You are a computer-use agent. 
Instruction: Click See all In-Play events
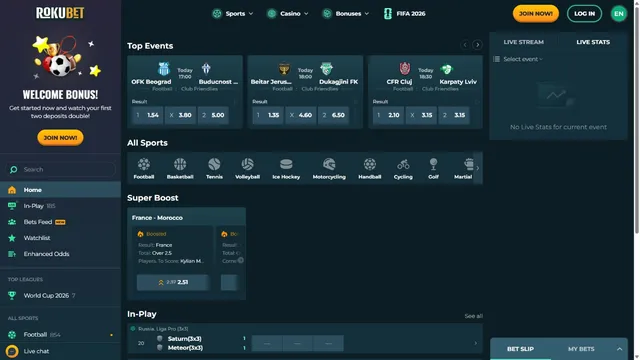coord(473,316)
